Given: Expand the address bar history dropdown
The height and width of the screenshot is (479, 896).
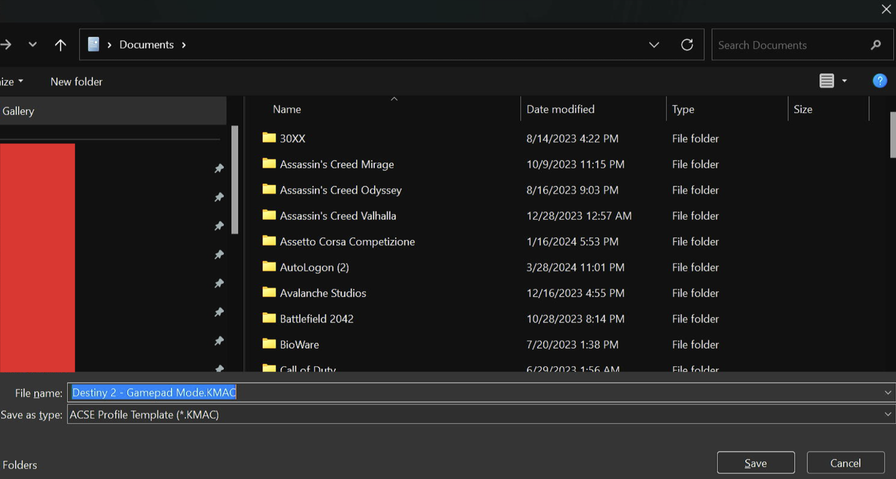Looking at the screenshot, I should 654,45.
